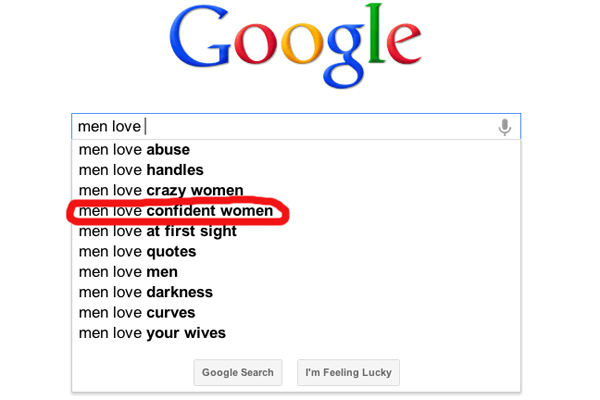Select suggestion 'men love handles'
Image resolution: width=600 pixels, height=400 pixels.
pyautogui.click(x=296, y=170)
